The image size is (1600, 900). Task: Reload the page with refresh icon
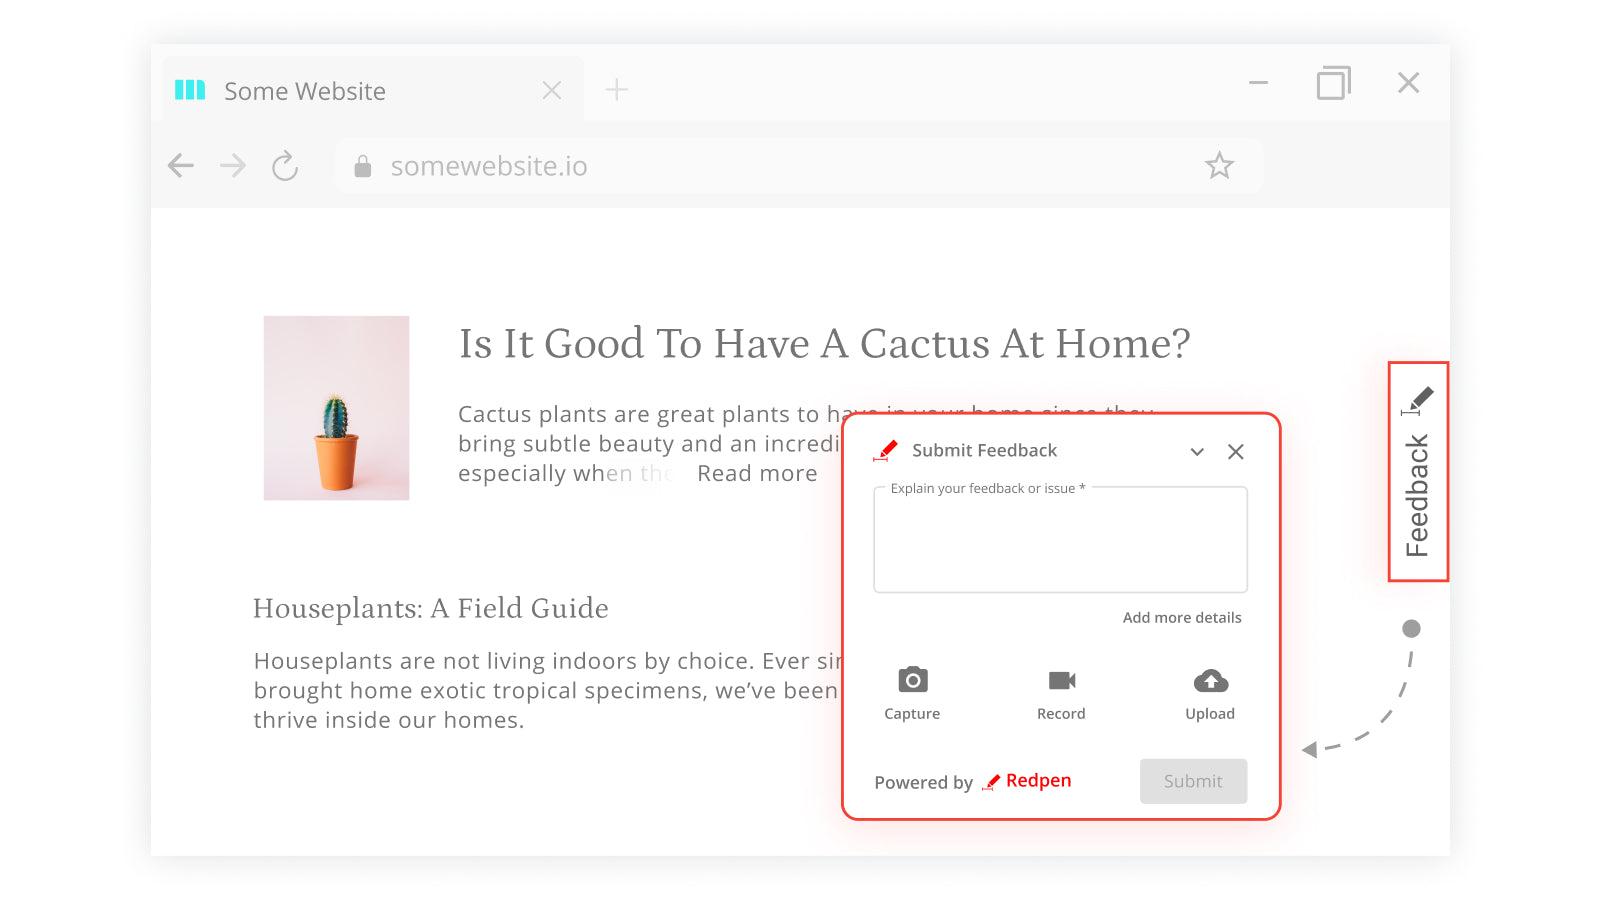tap(285, 166)
